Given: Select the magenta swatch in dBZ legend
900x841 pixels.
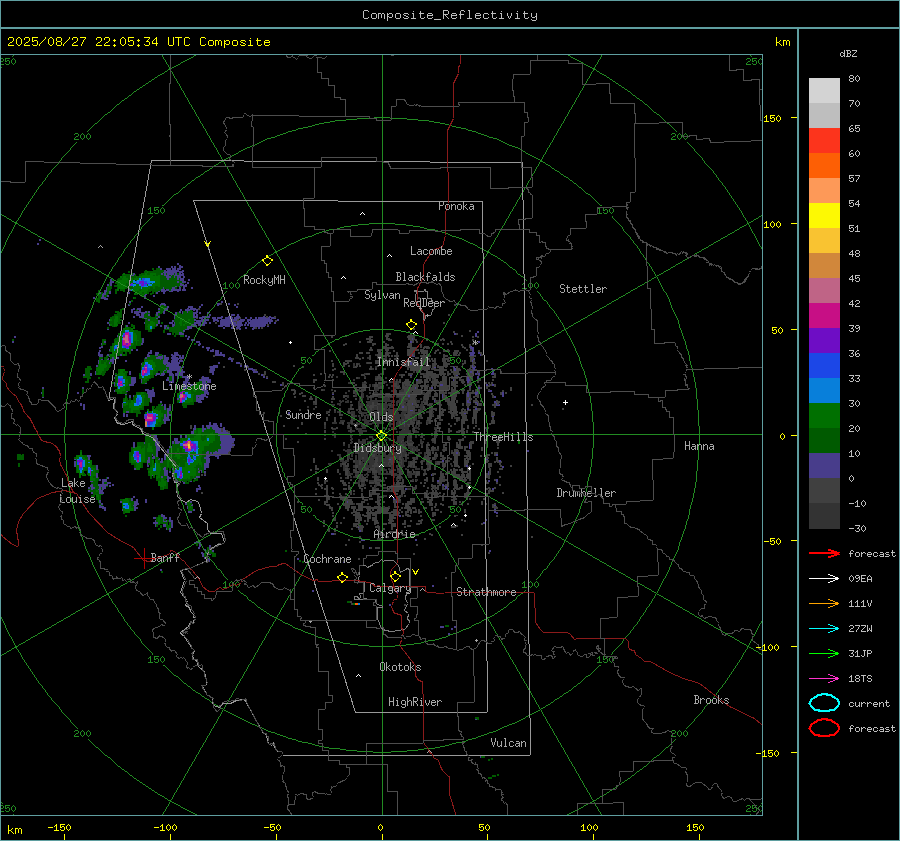Looking at the screenshot, I should click(x=824, y=316).
